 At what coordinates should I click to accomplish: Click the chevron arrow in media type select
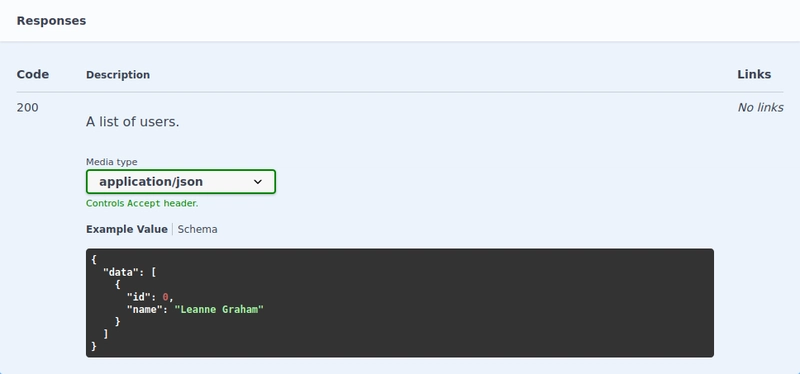[x=258, y=182]
